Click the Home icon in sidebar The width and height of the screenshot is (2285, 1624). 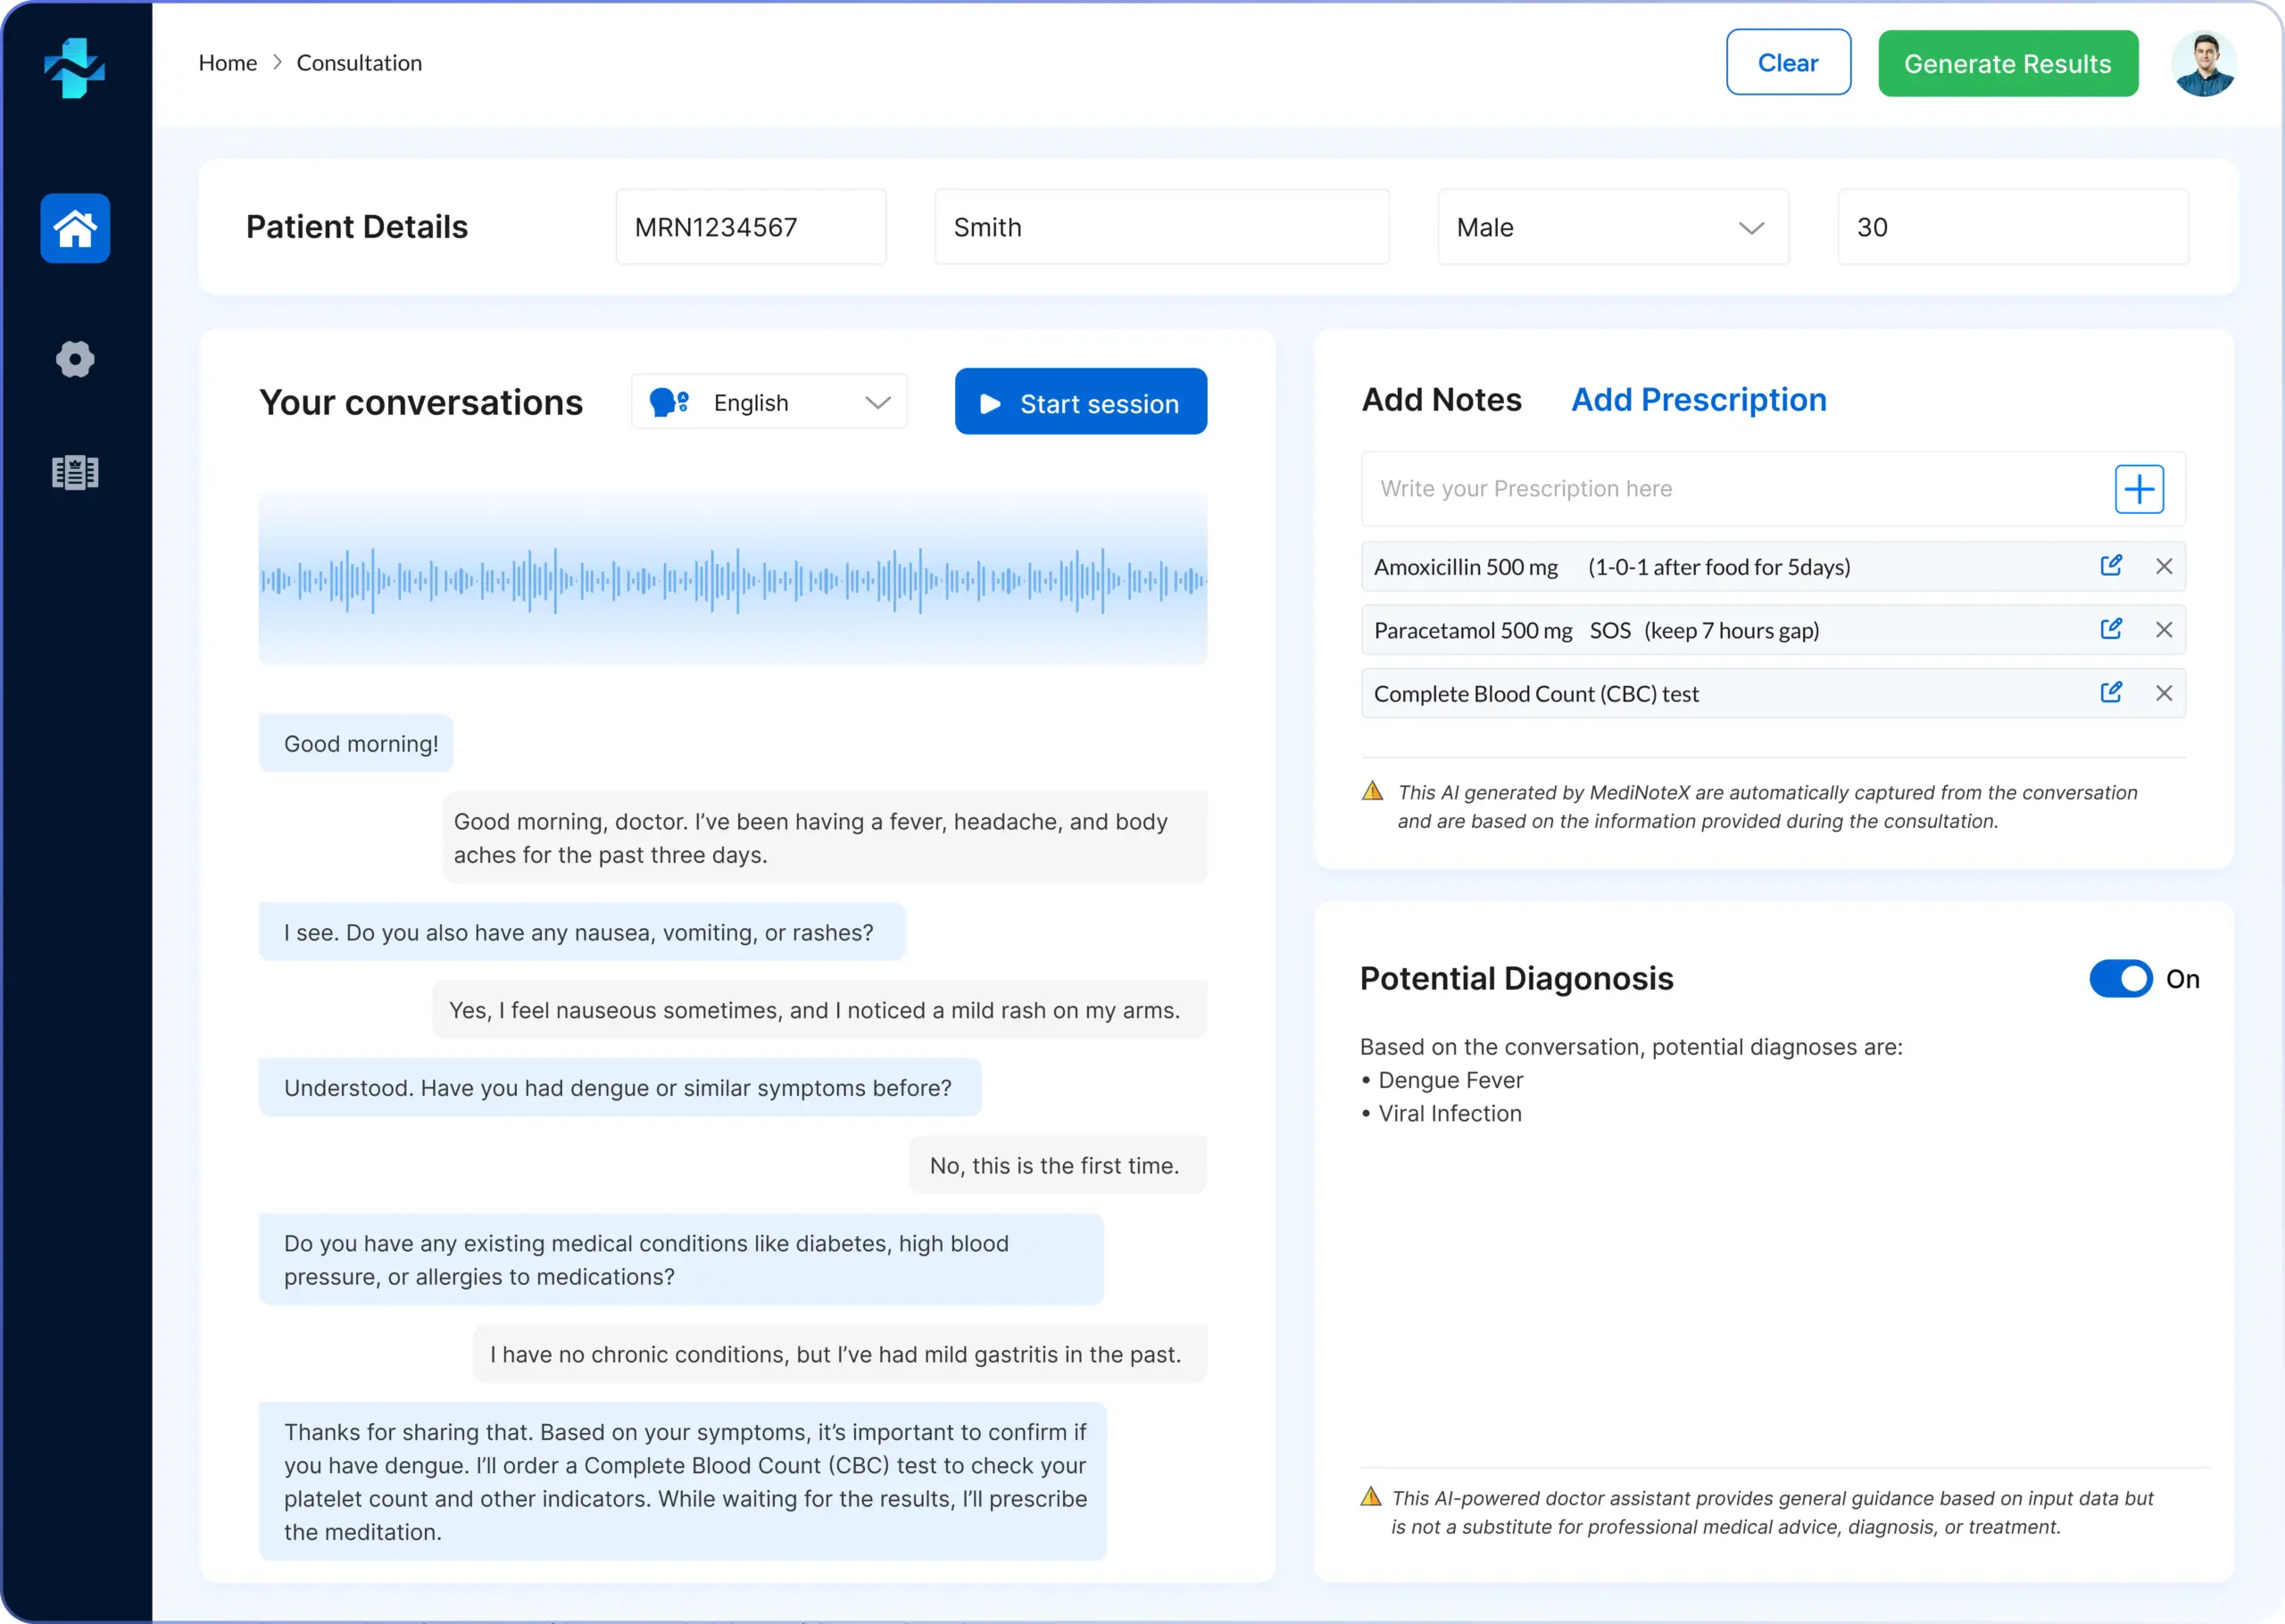click(75, 228)
